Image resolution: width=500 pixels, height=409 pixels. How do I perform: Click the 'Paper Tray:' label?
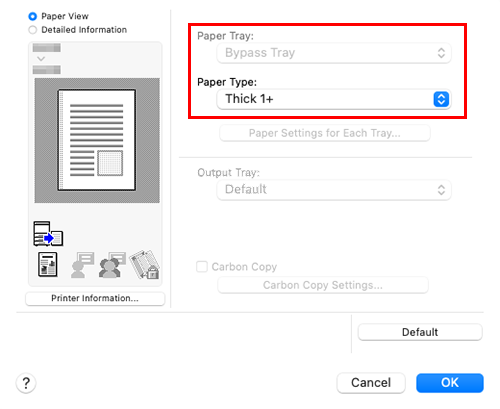tap(225, 36)
